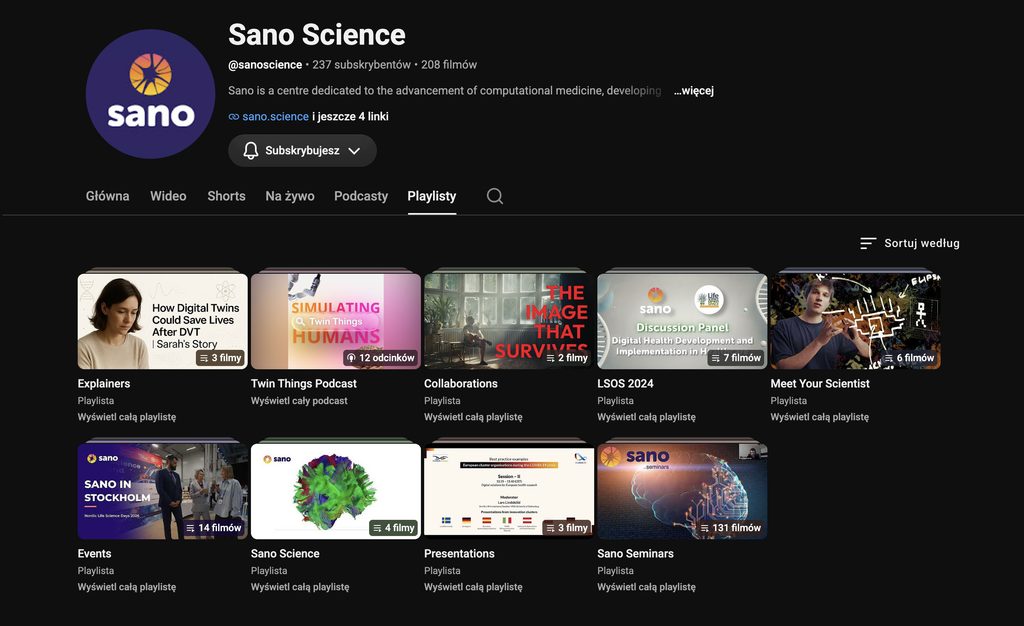Click the '4 filmy' badge on Sano Science
Image resolution: width=1024 pixels, height=626 pixels.
(x=393, y=527)
